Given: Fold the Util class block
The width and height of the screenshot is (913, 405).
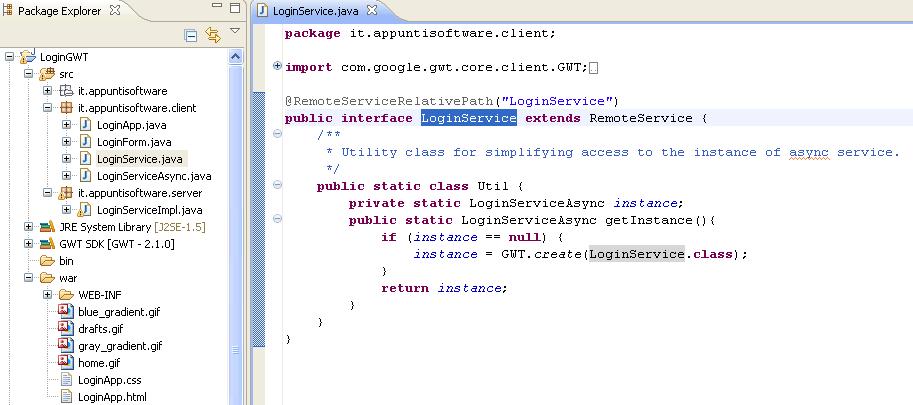Looking at the screenshot, I should click(277, 184).
